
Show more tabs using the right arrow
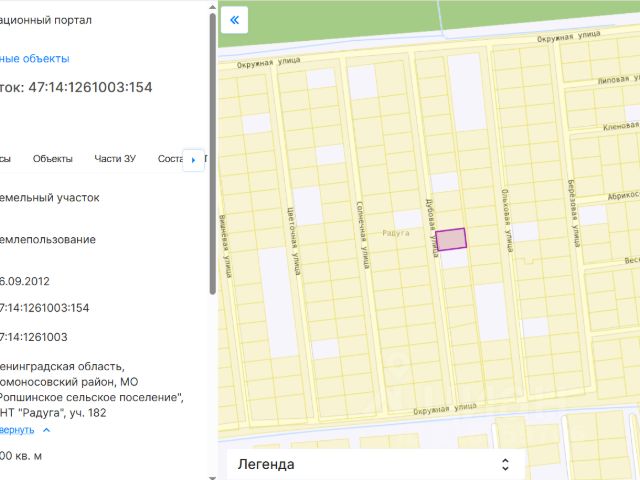pyautogui.click(x=193, y=160)
